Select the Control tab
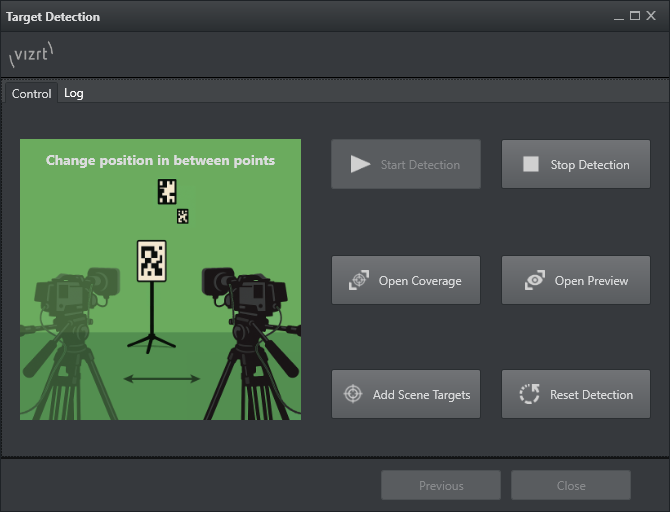Viewport: 670px width, 512px height. (x=31, y=94)
